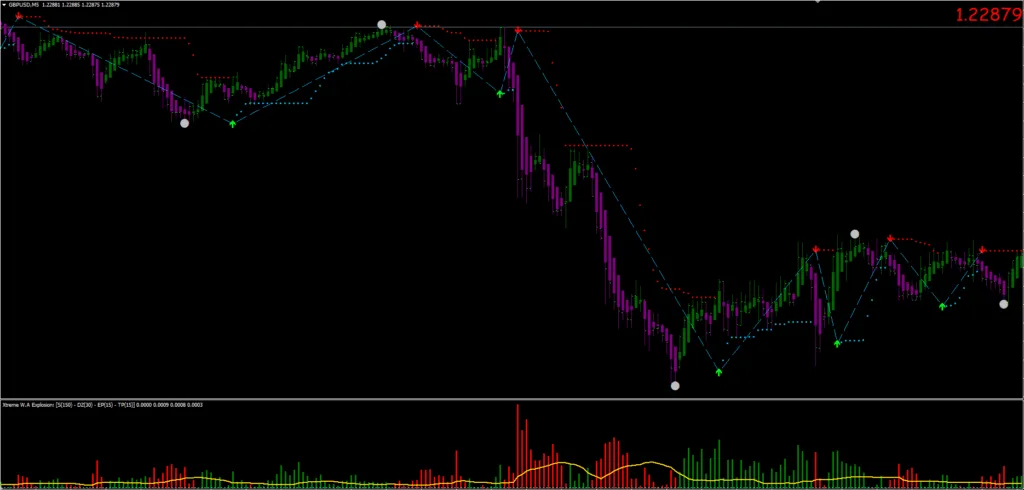Screen dimensions: 1024x490
Task: Select the rightmost green buy arrow
Action: [x=942, y=306]
